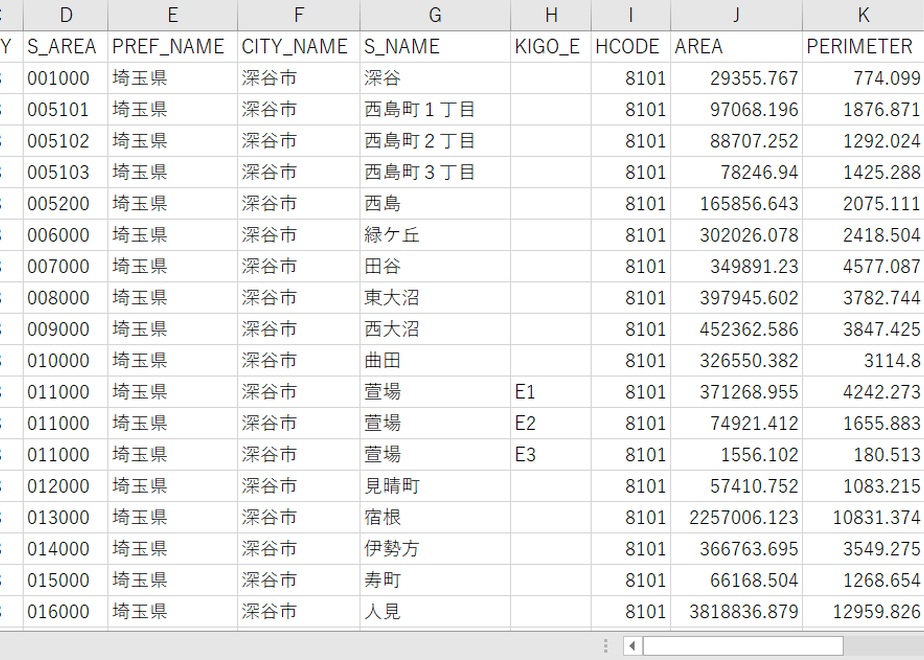Select column G header

(435, 15)
